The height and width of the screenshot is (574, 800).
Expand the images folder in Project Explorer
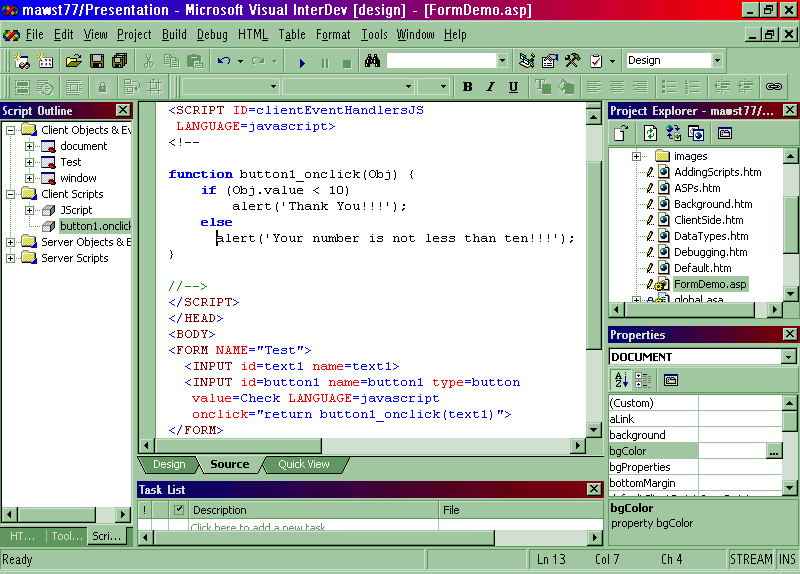click(x=636, y=156)
